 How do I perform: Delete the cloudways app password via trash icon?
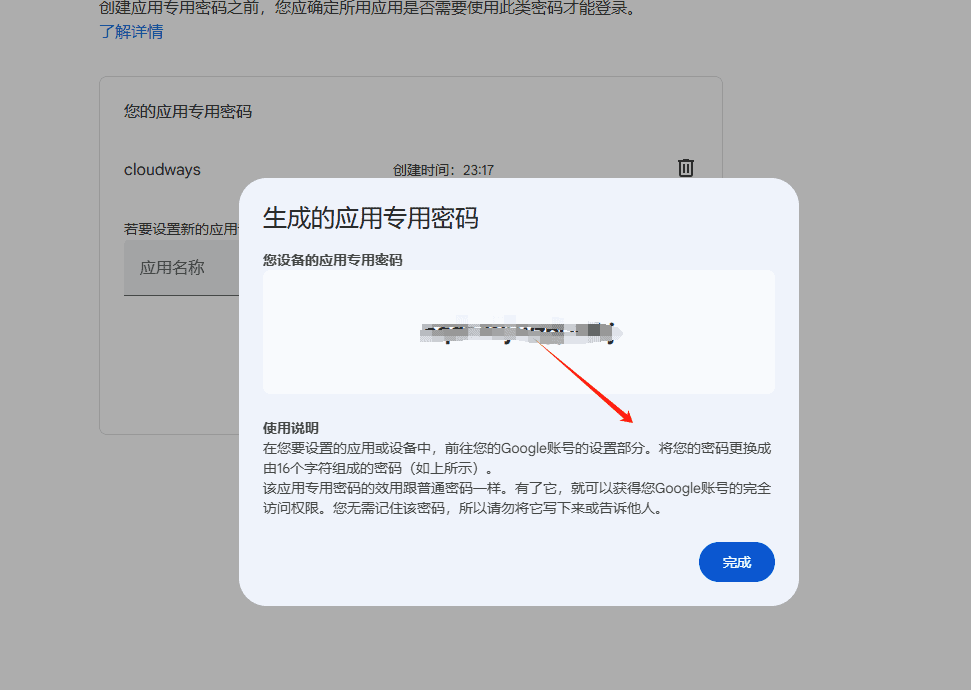point(686,168)
